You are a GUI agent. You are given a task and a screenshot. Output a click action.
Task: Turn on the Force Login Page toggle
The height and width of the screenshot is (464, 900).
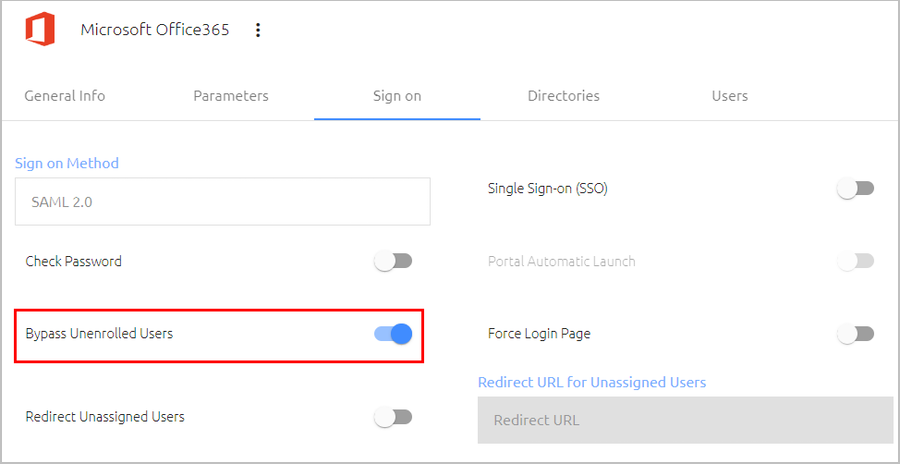855,334
